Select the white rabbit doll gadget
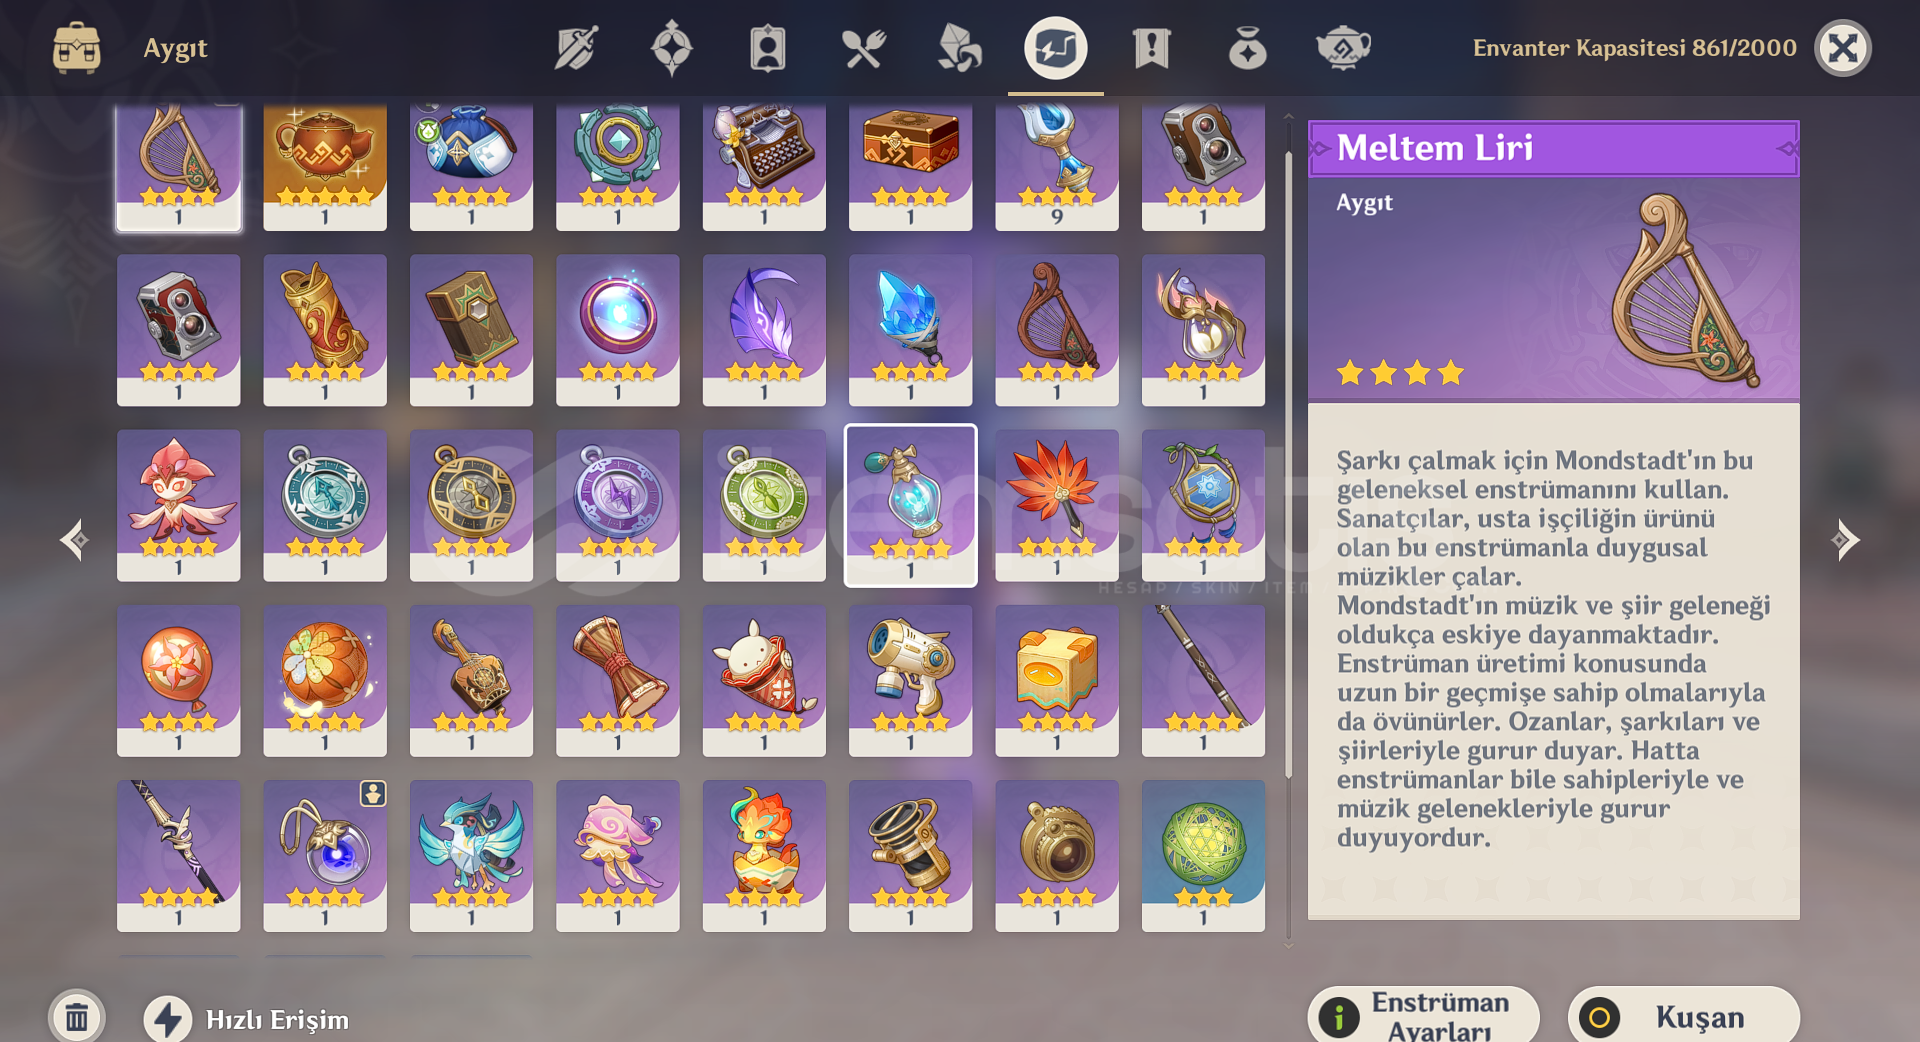Viewport: 1920px width, 1042px height. click(x=764, y=680)
